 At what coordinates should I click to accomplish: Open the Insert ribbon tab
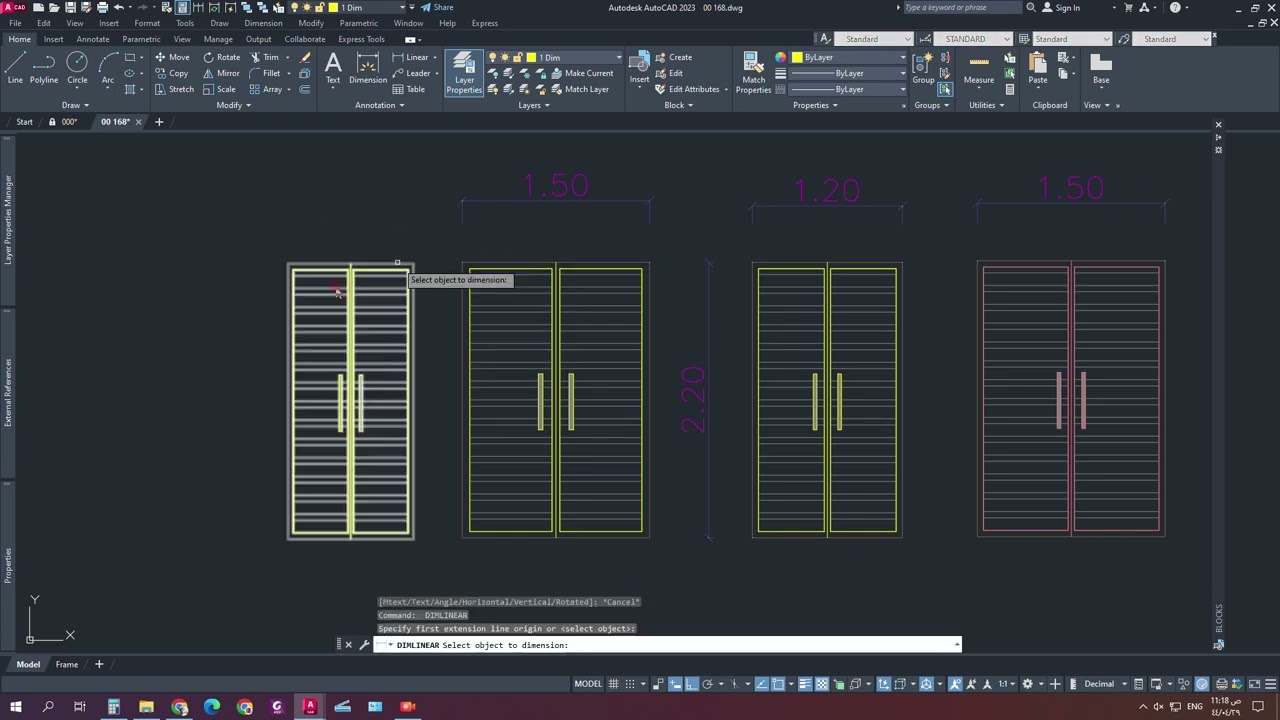[53, 39]
